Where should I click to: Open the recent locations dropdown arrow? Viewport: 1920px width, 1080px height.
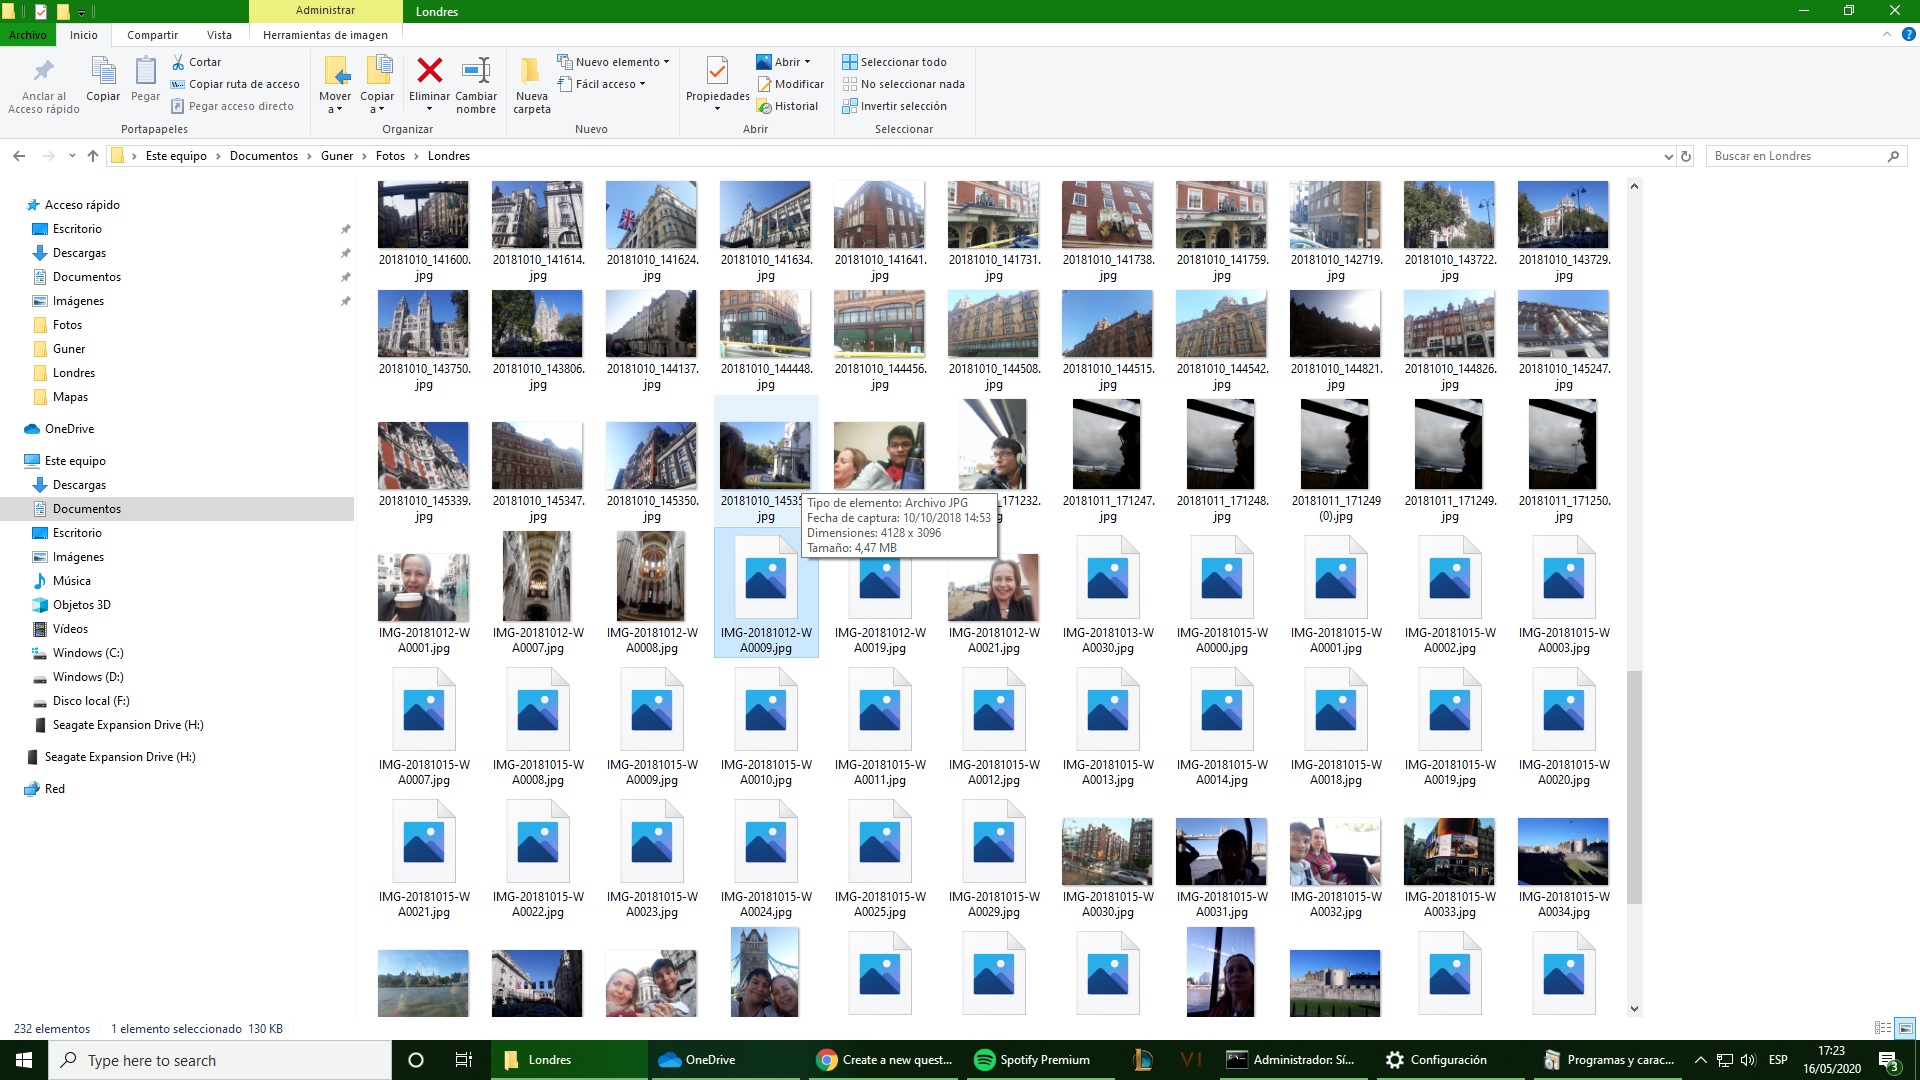point(72,156)
